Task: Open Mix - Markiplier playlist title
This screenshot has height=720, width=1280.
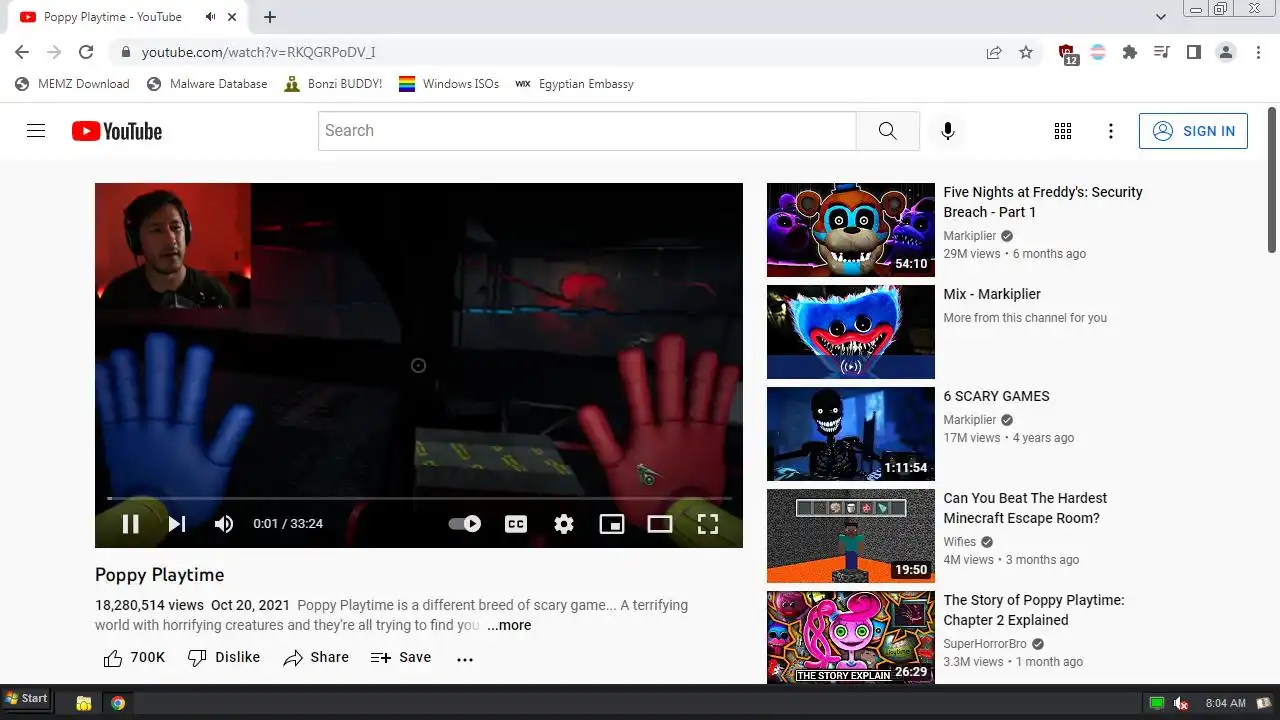Action: (x=992, y=294)
